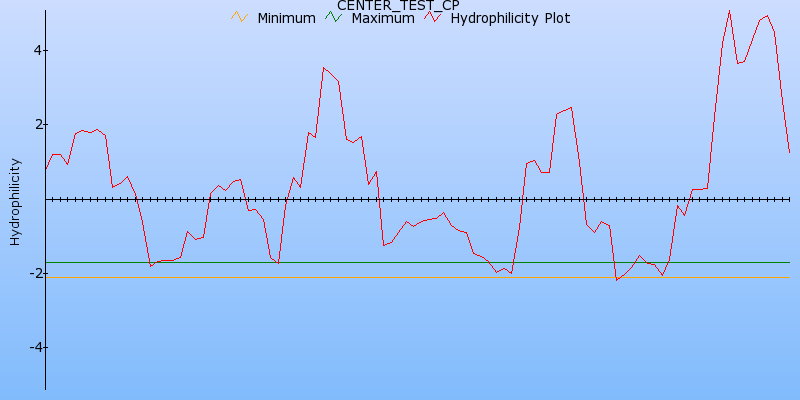Image resolution: width=800 pixels, height=400 pixels.
Task: Select the Hydrophilicity Plot legend label
Action: tap(510, 18)
